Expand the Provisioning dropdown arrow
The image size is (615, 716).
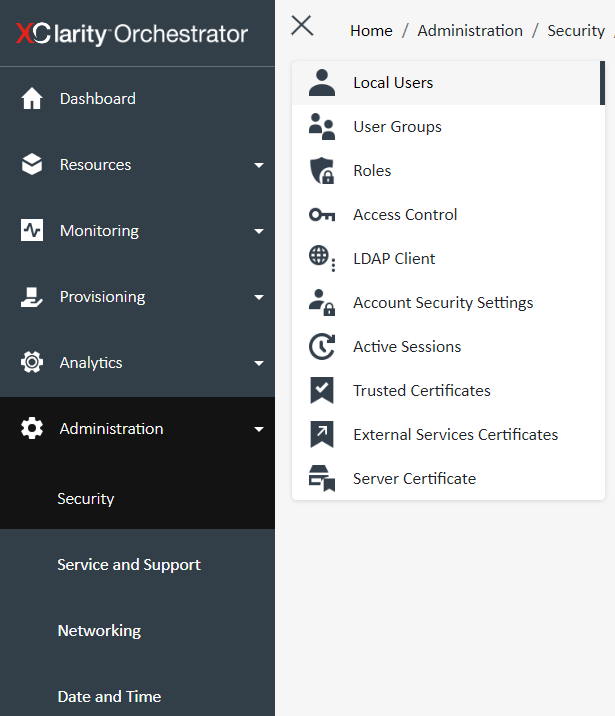[259, 297]
